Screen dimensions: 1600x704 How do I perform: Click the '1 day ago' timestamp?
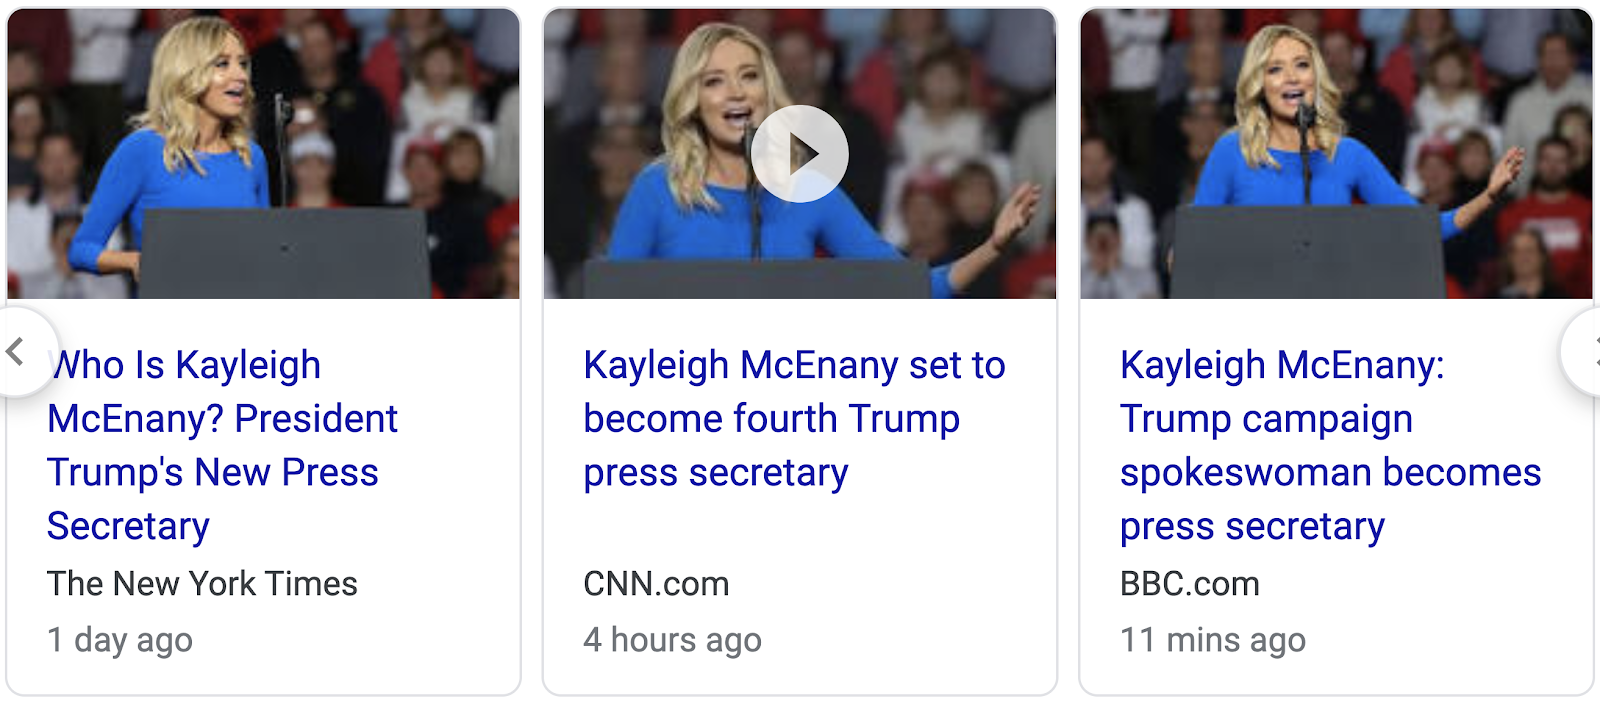point(120,640)
